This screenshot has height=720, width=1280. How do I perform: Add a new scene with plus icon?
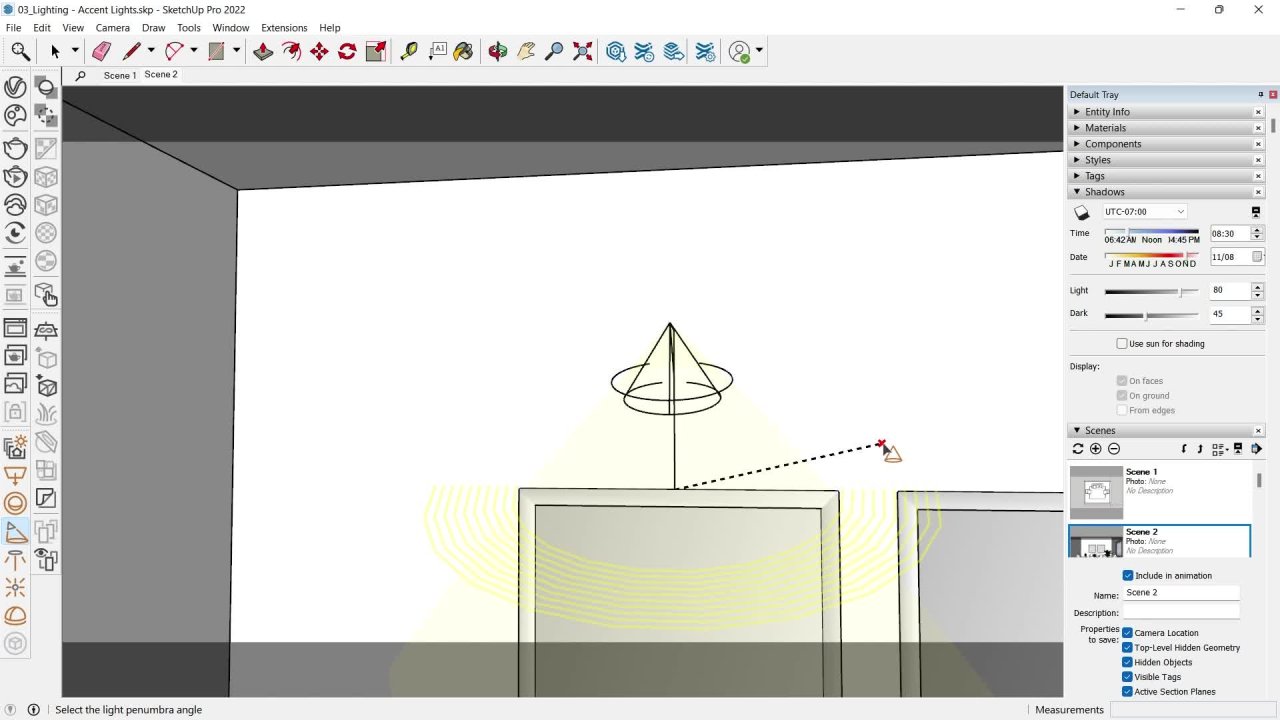click(1096, 449)
